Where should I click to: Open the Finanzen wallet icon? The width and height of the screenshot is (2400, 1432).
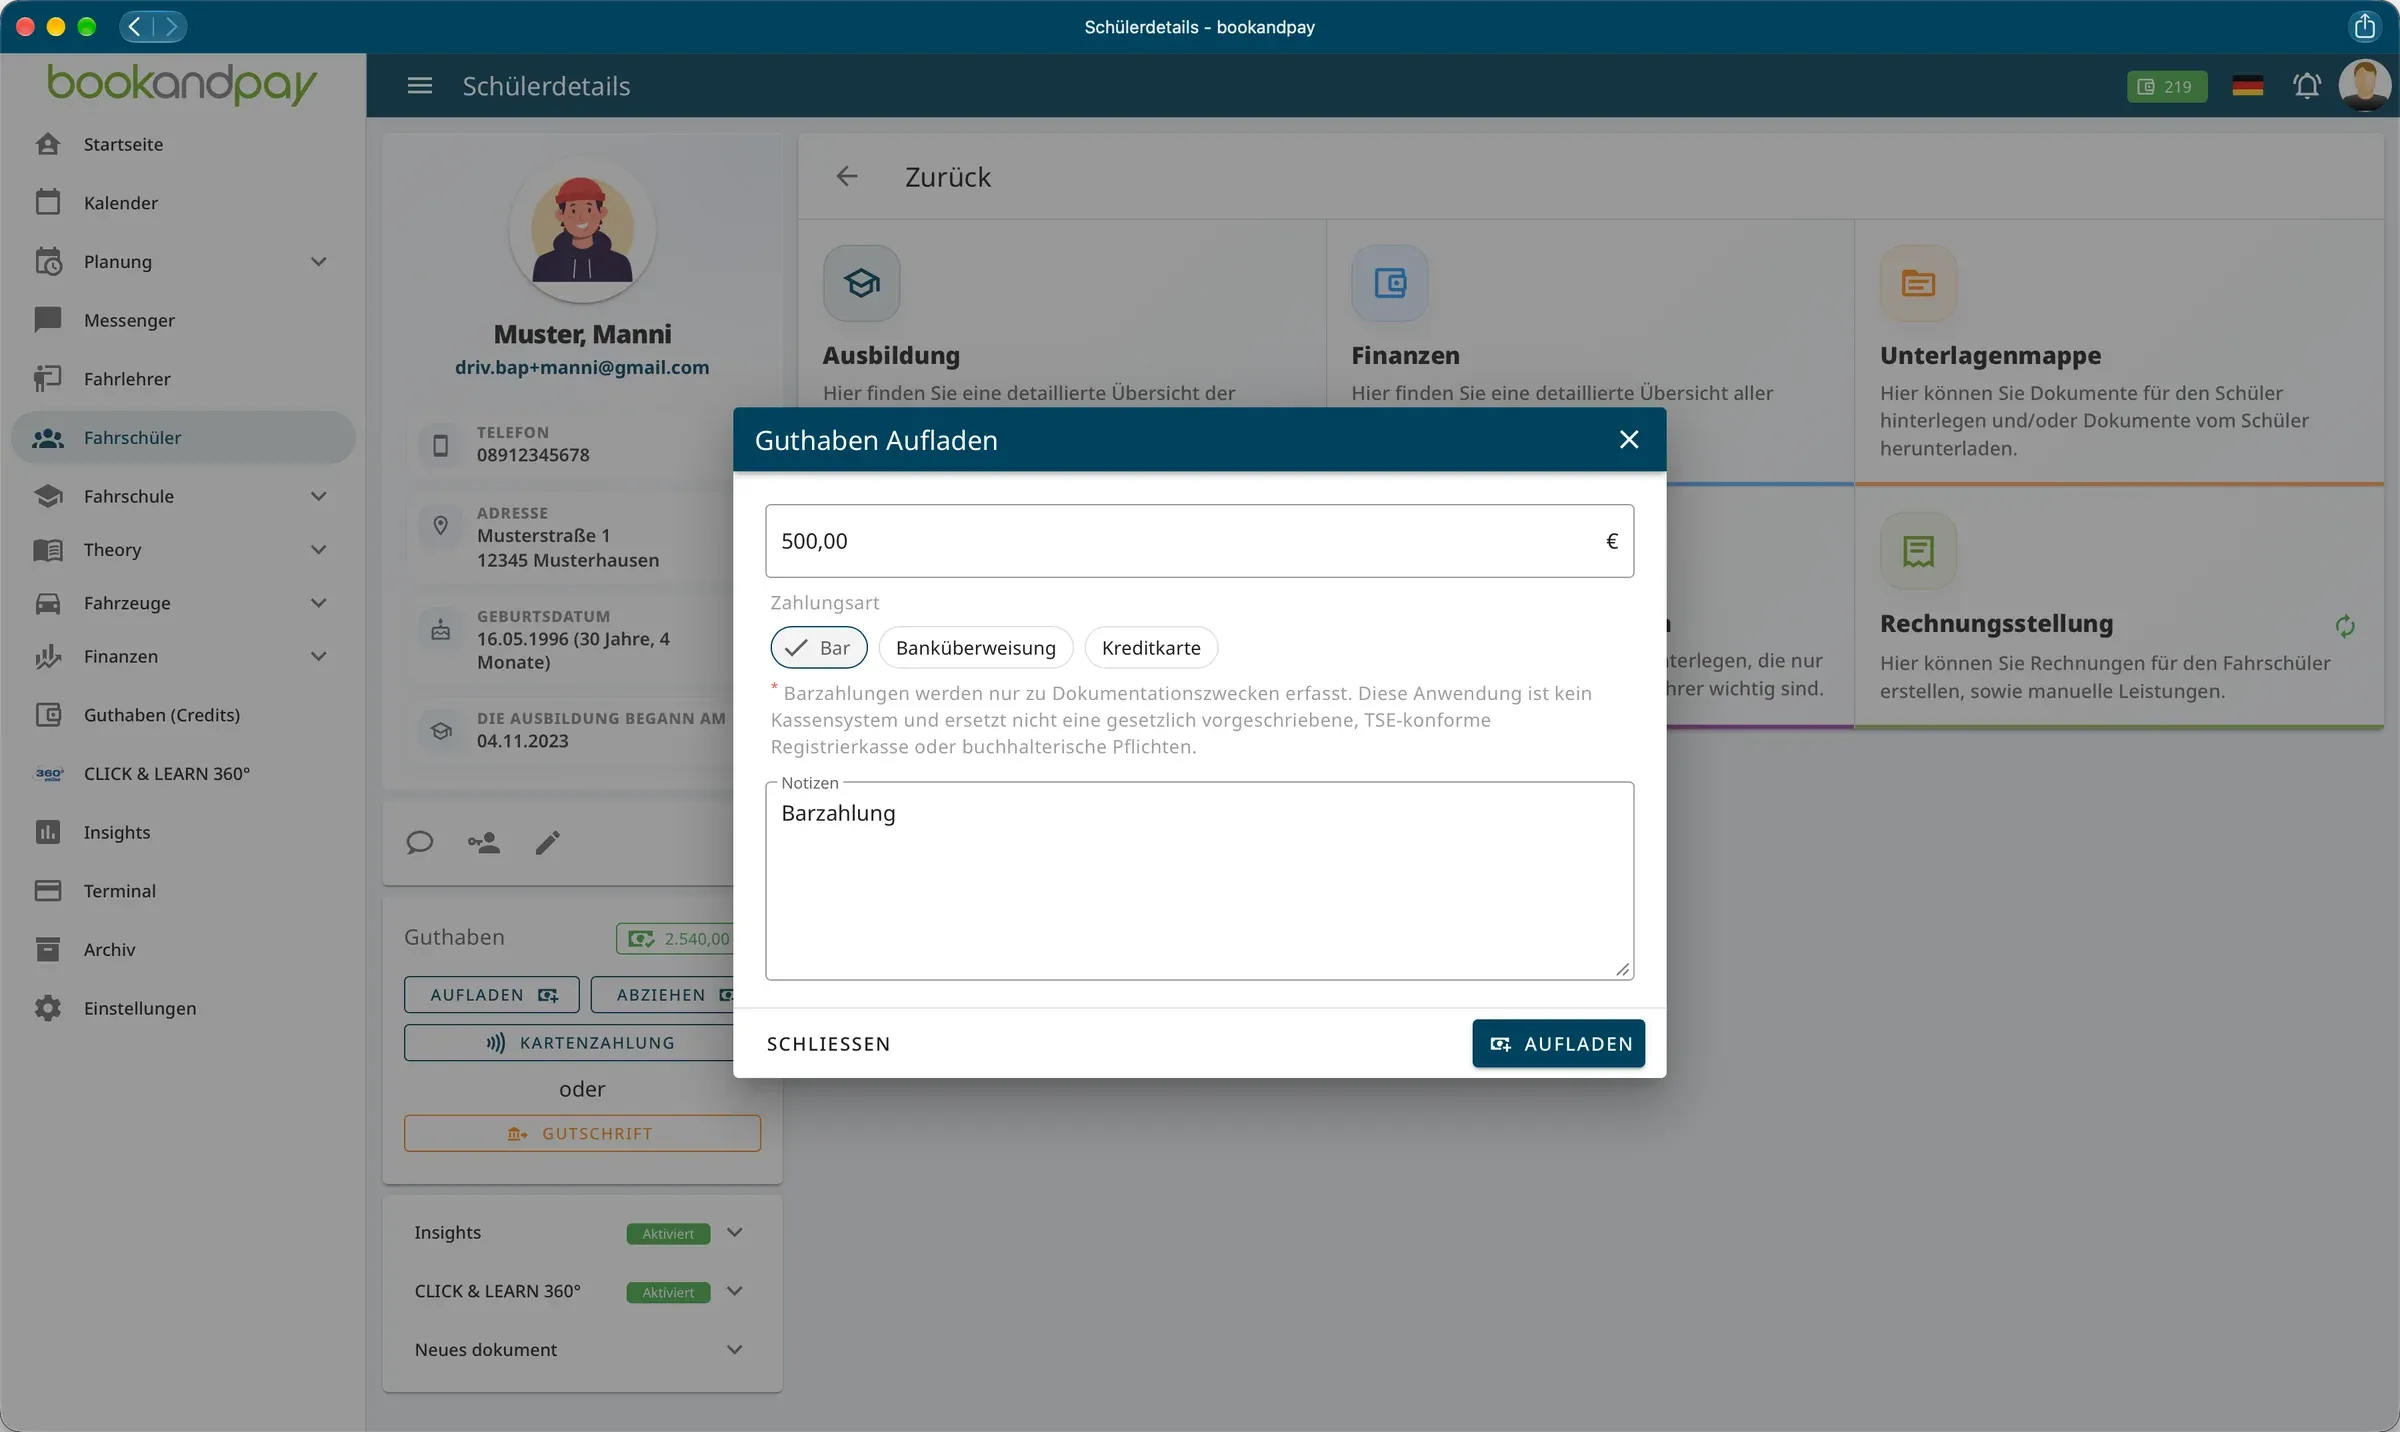click(1389, 283)
